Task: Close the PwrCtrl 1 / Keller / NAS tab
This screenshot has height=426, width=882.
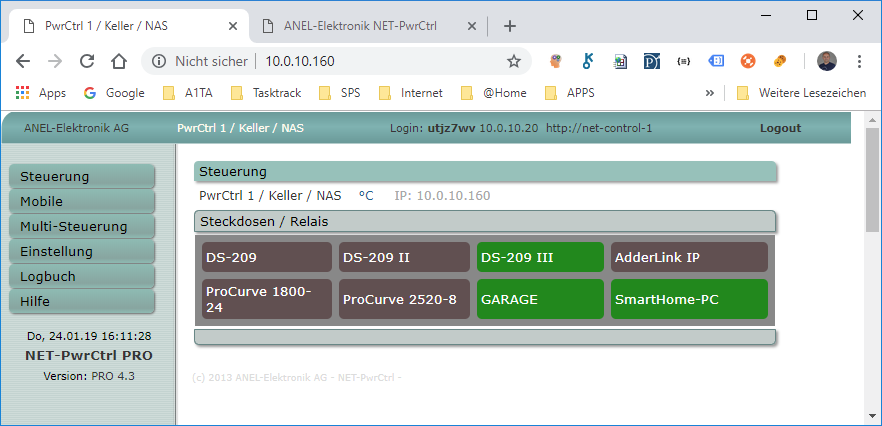Action: point(233,26)
